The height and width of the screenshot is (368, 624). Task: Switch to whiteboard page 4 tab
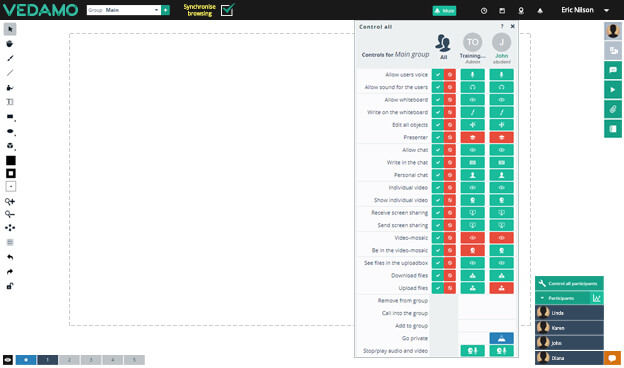tap(113, 360)
